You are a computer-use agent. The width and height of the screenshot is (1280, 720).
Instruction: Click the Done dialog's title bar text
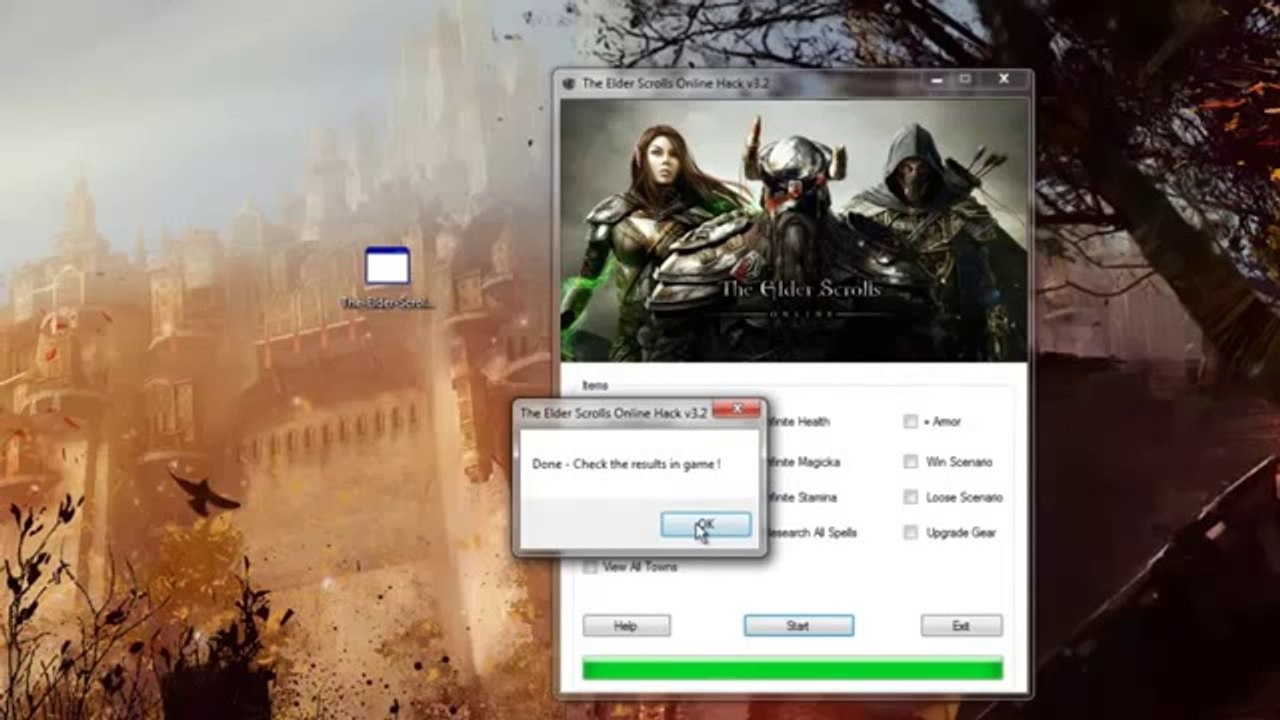[613, 412]
